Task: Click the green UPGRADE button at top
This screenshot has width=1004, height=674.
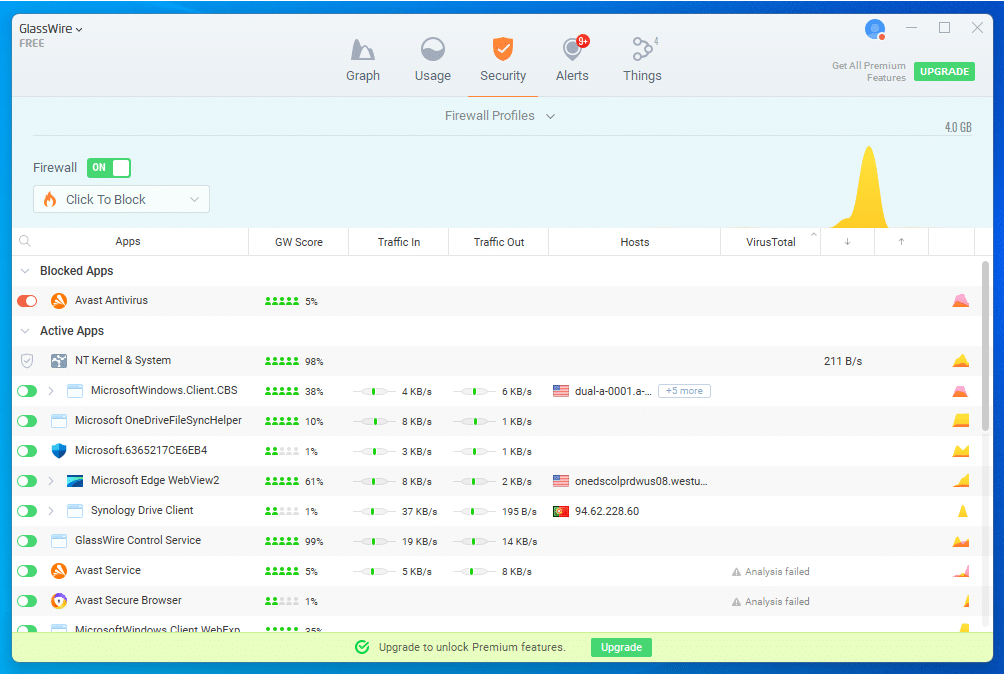Action: point(944,72)
